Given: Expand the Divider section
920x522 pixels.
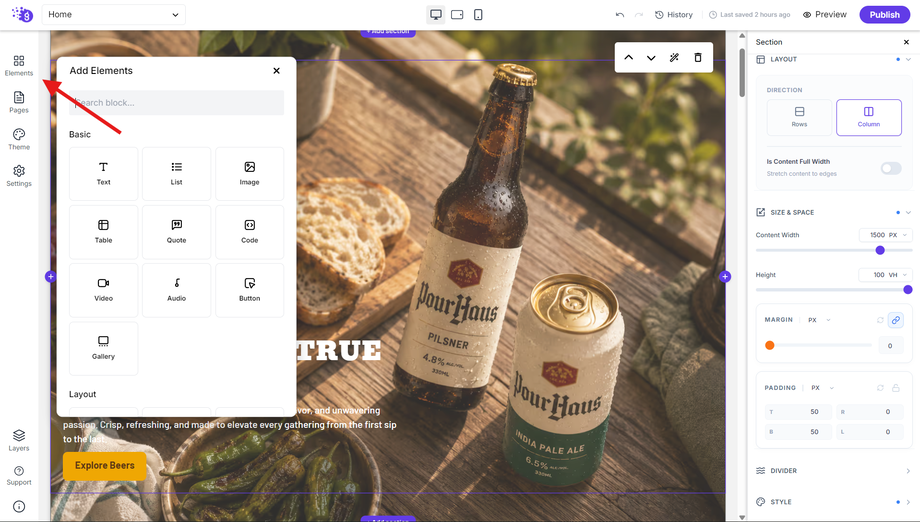Looking at the screenshot, I should point(833,470).
